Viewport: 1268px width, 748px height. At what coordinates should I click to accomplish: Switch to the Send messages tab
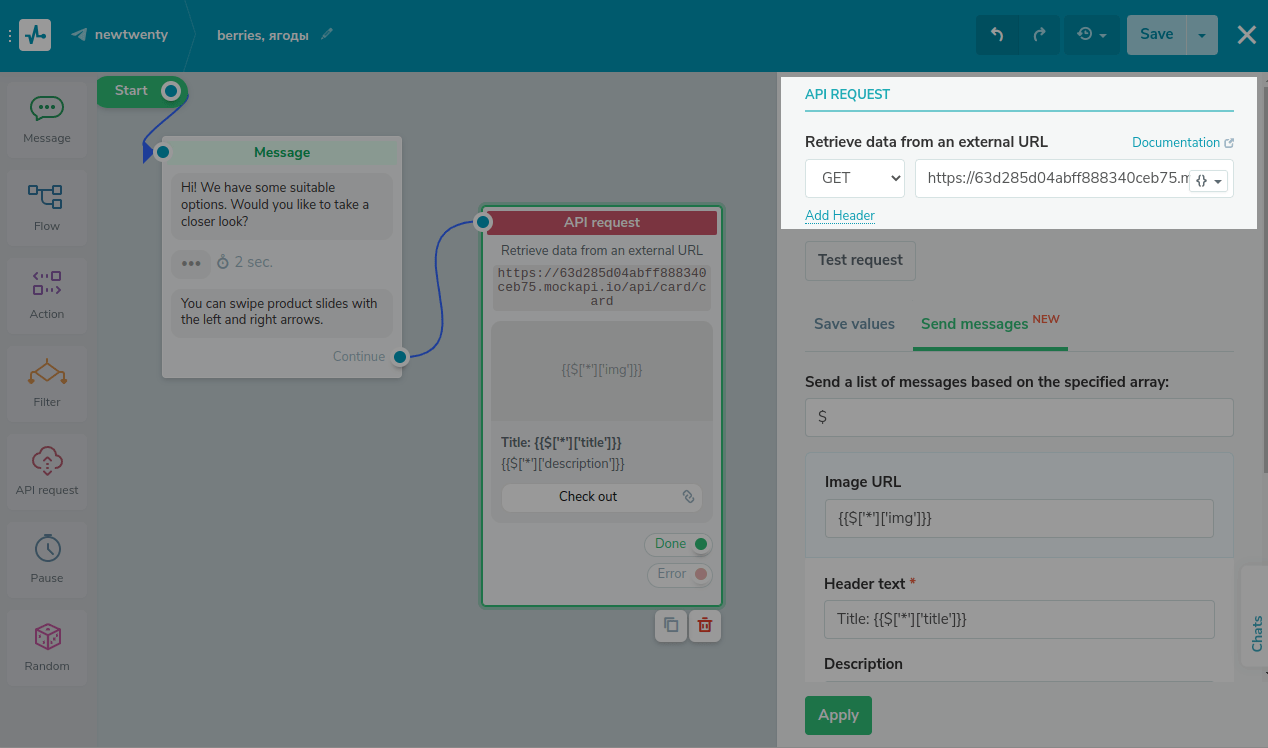click(x=990, y=323)
